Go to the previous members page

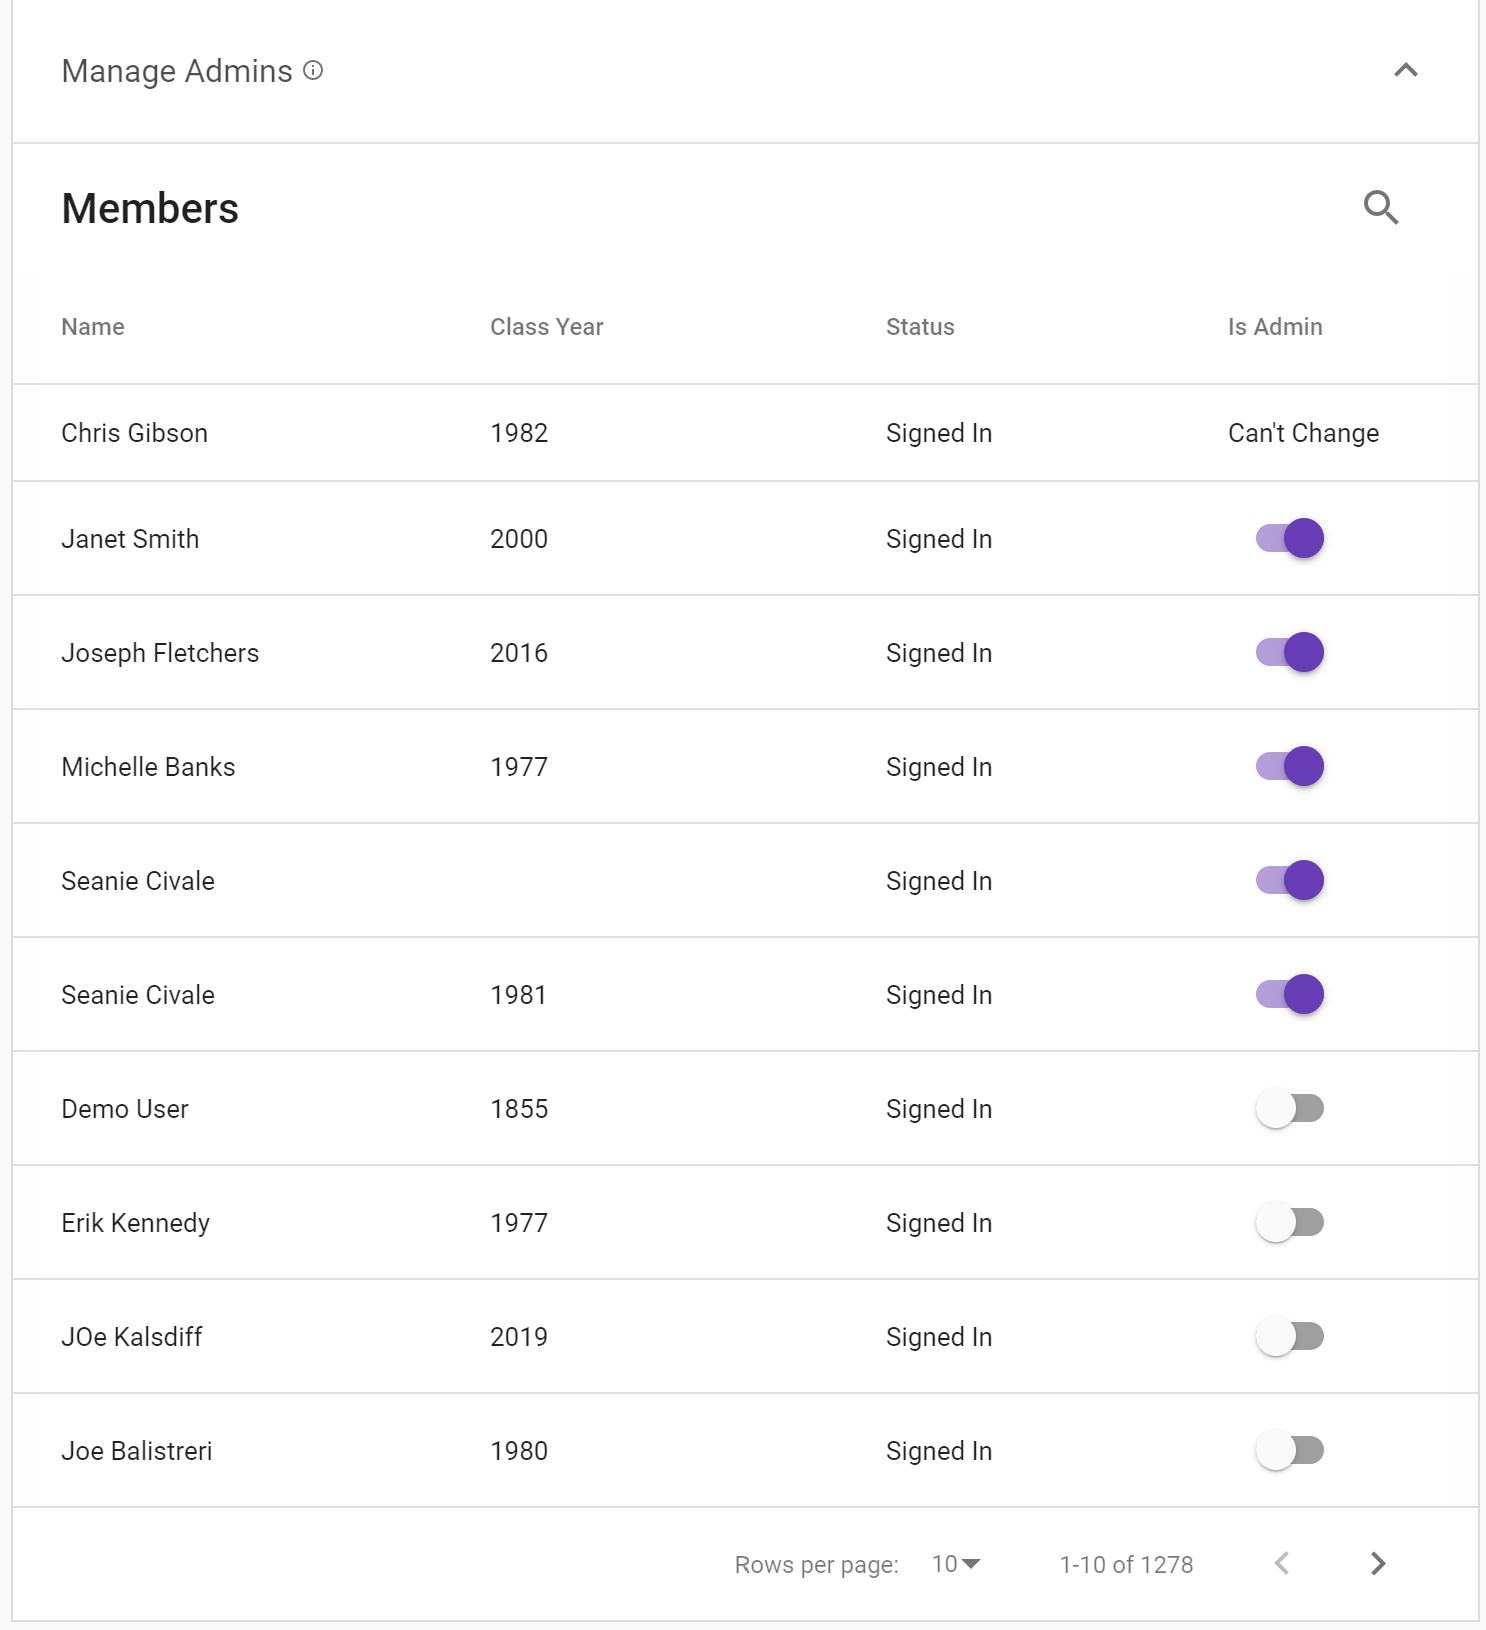1282,1563
